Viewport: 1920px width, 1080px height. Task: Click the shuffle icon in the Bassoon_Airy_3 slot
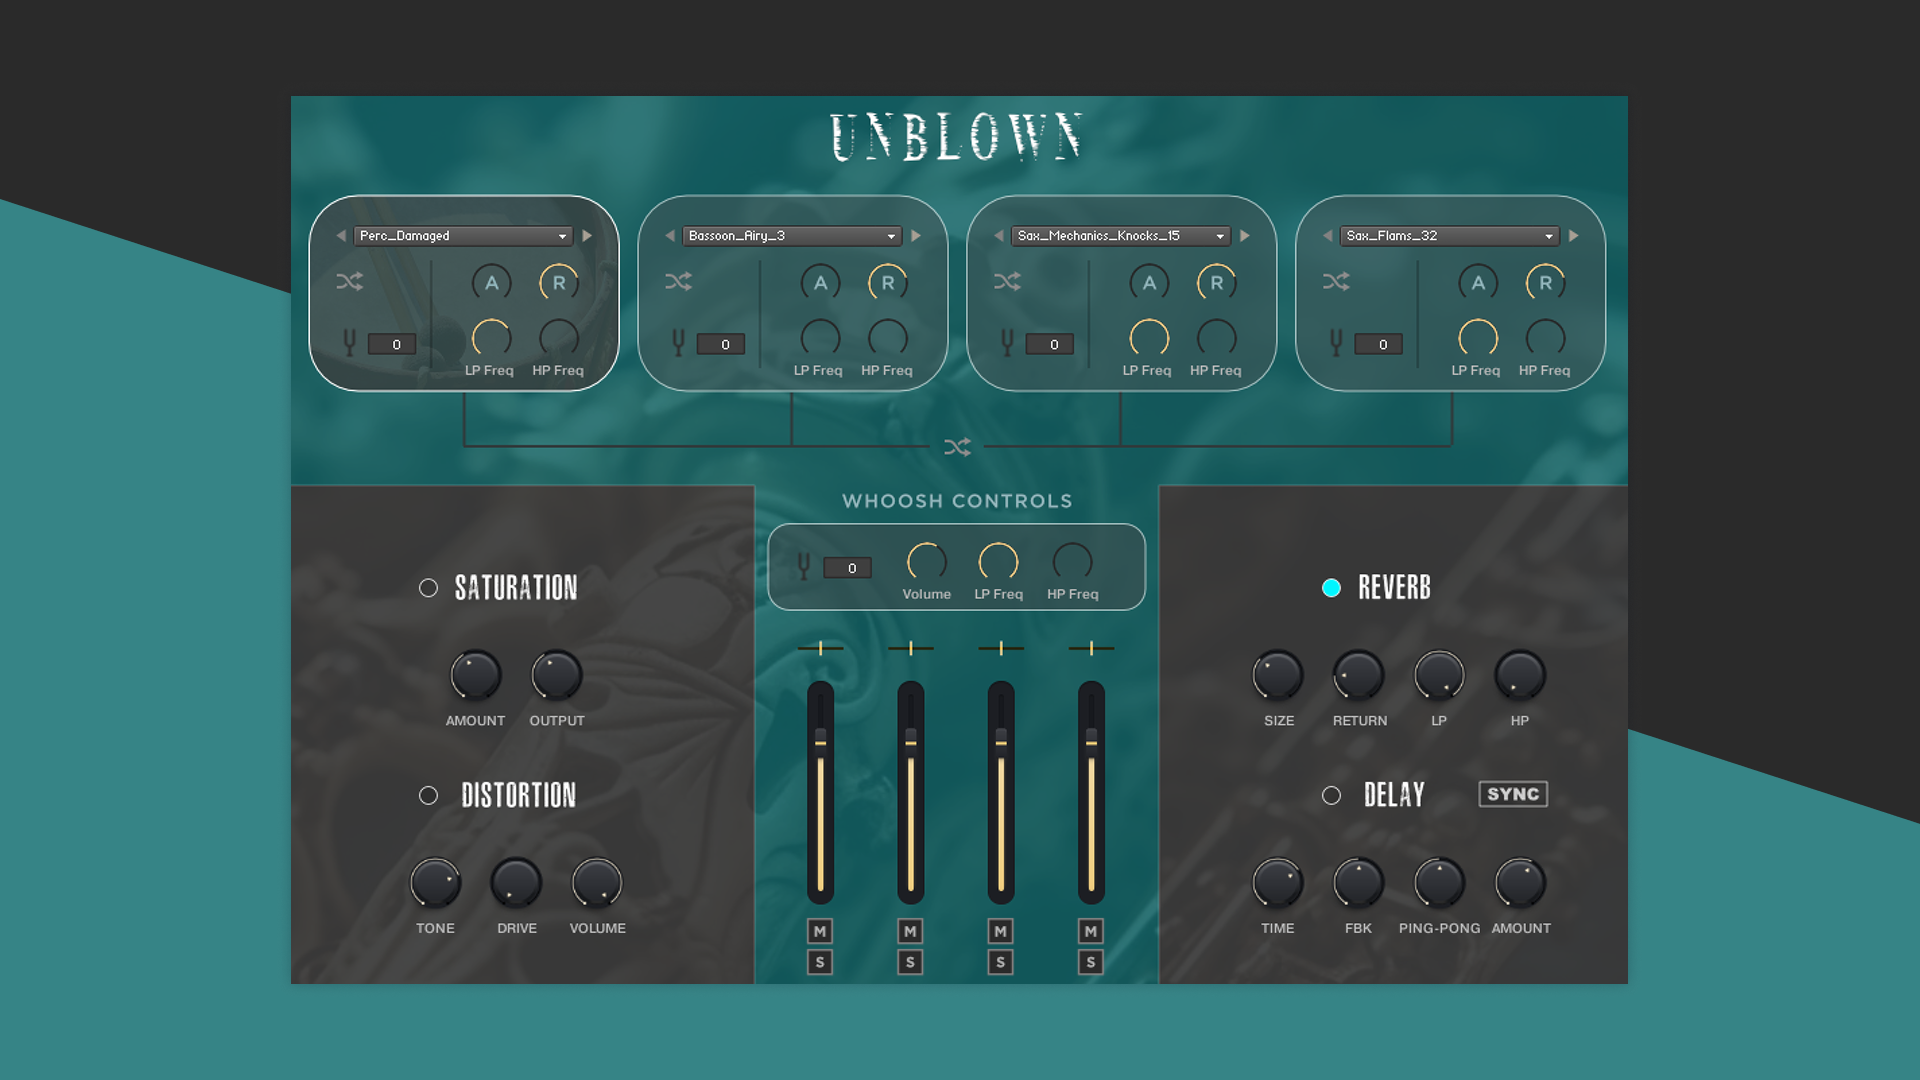coord(678,282)
